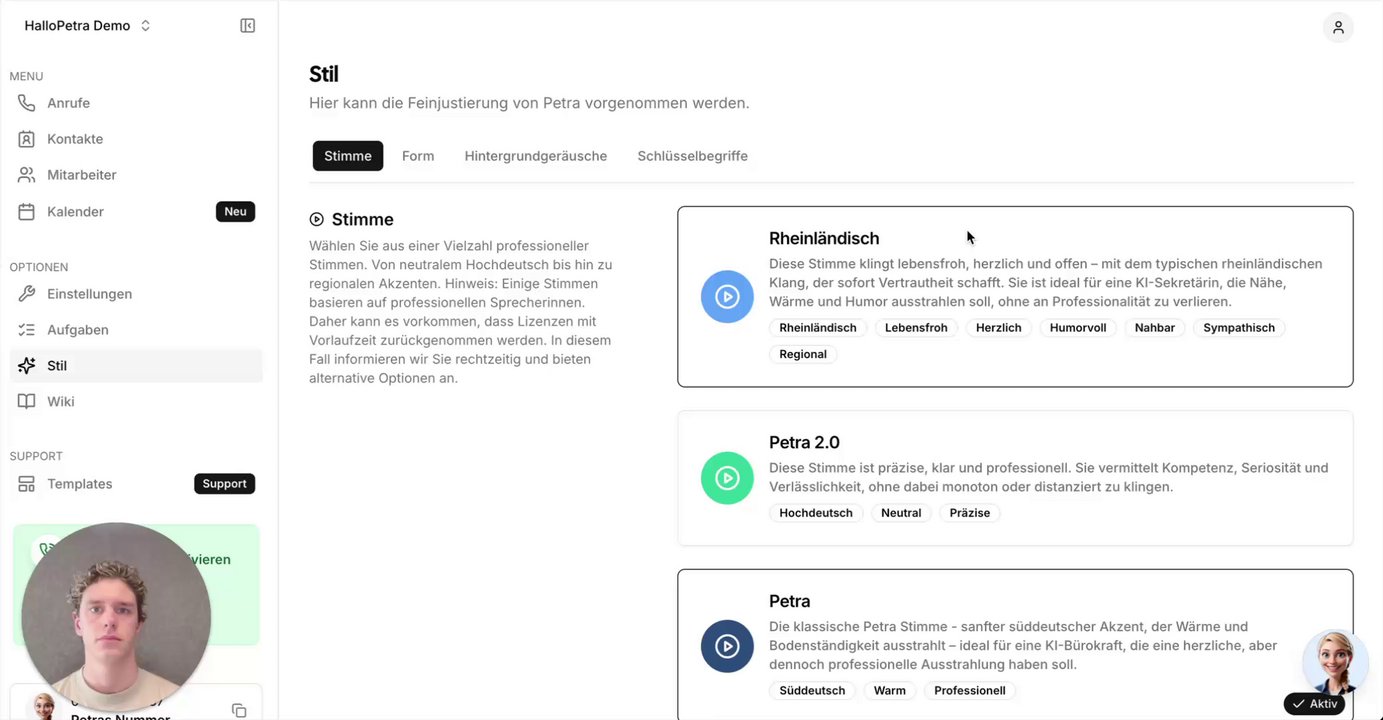Image resolution: width=1383 pixels, height=720 pixels.
Task: Switch to the Form tab
Action: [x=418, y=156]
